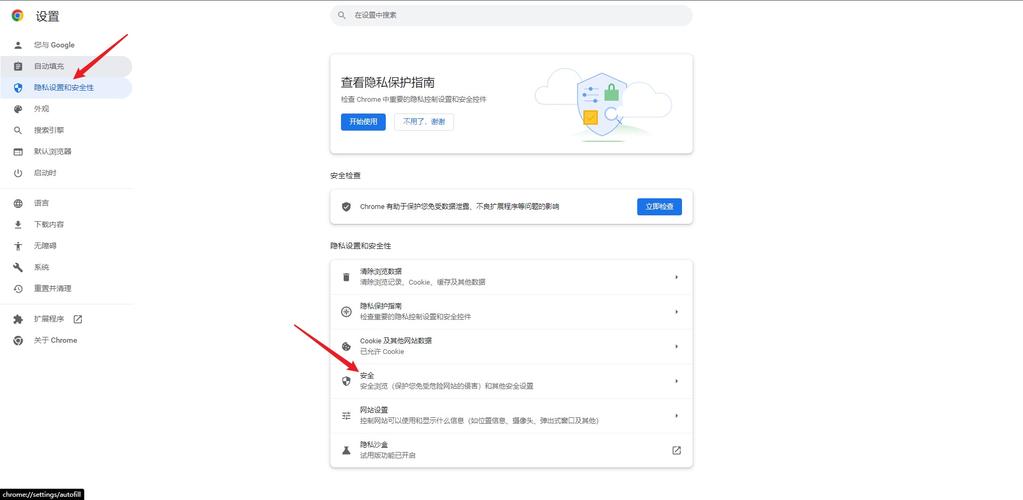Open 下载内容 settings section
The width and height of the screenshot is (1023, 500).
click(x=66, y=225)
